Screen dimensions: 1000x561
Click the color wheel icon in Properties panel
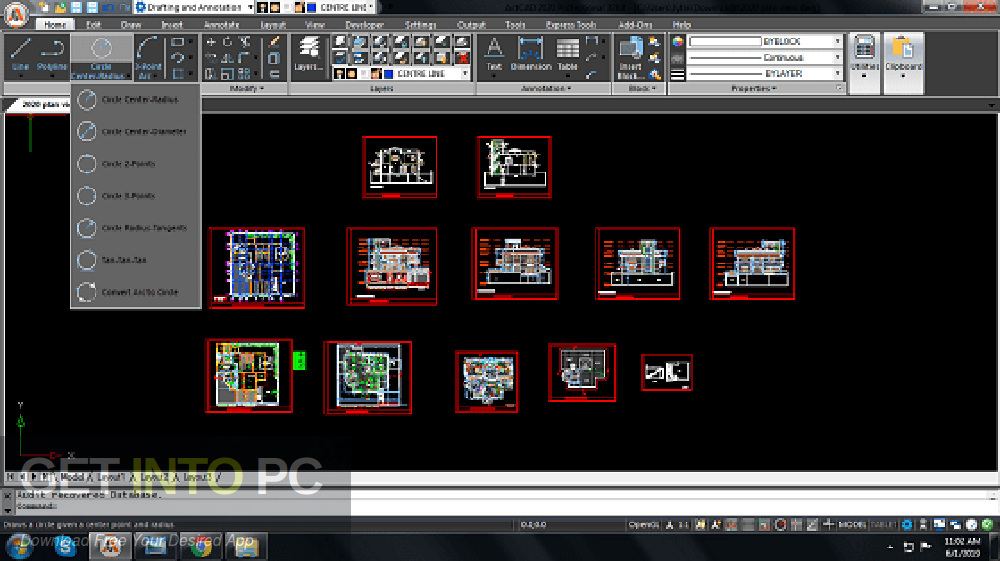click(677, 41)
